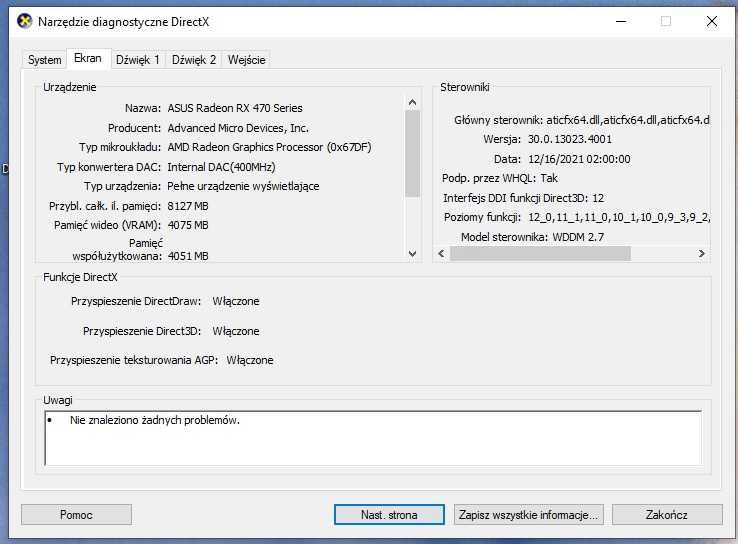Click 'Internal DAC(400MHz)' value
Image resolution: width=738 pixels, height=544 pixels.
[221, 167]
